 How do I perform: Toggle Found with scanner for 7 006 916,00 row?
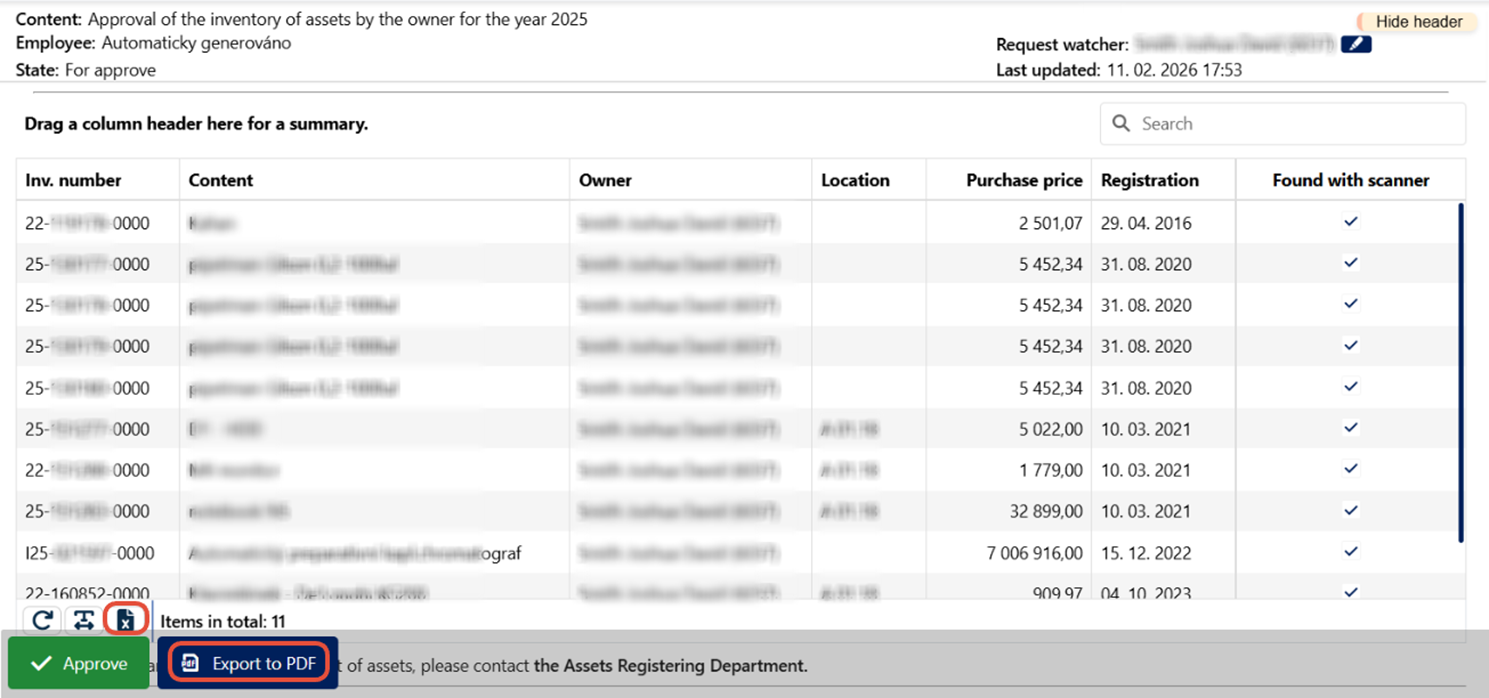pyautogui.click(x=1351, y=551)
